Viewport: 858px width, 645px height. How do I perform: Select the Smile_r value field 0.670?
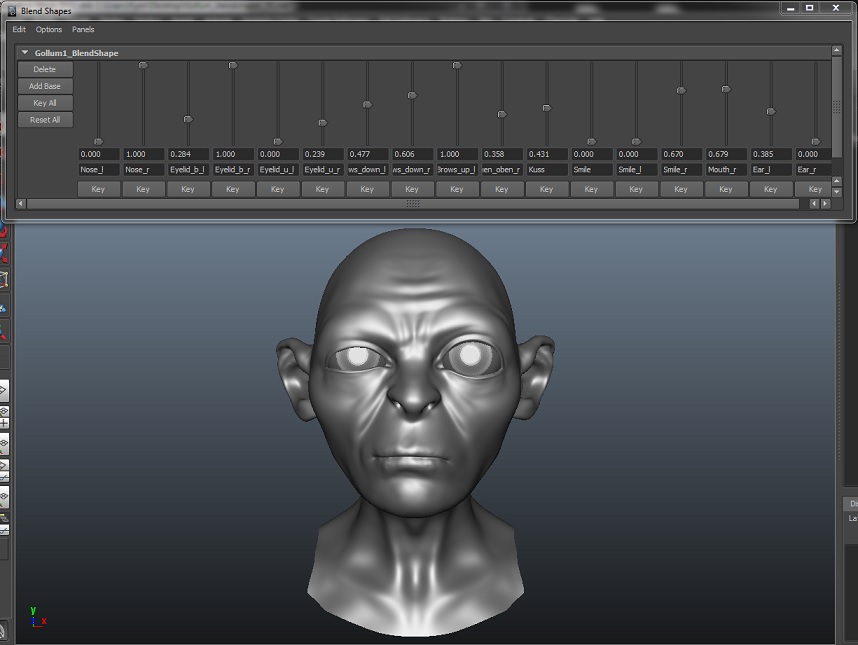click(x=682, y=154)
